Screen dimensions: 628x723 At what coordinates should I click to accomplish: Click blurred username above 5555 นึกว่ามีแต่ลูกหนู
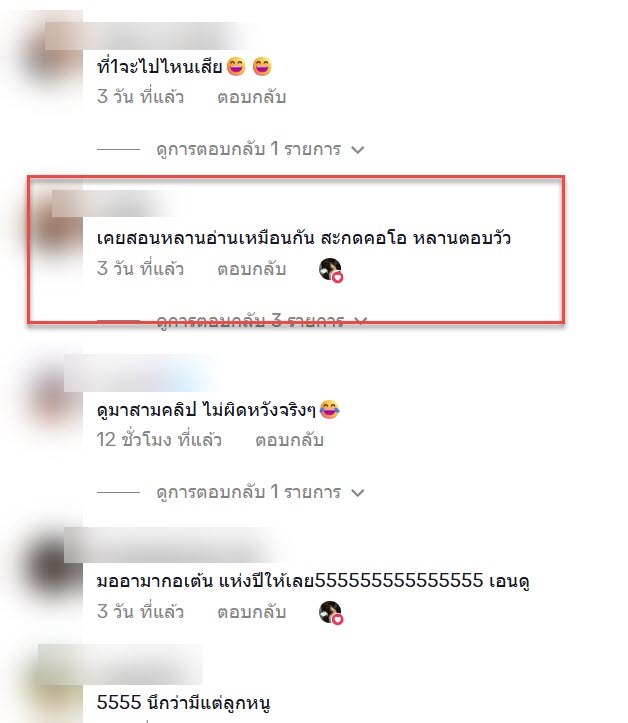(121, 664)
